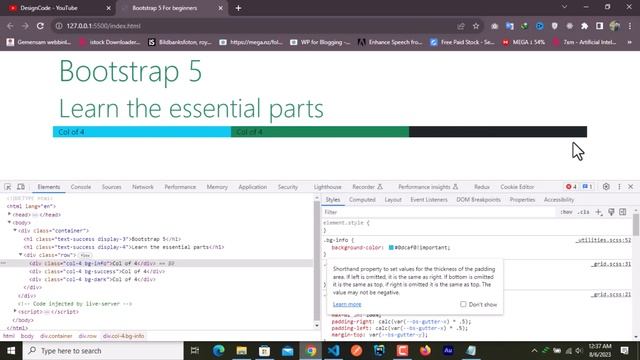Viewport: 640px width, 360px height.
Task: Open Windows Start menu
Action: [x=11, y=351]
